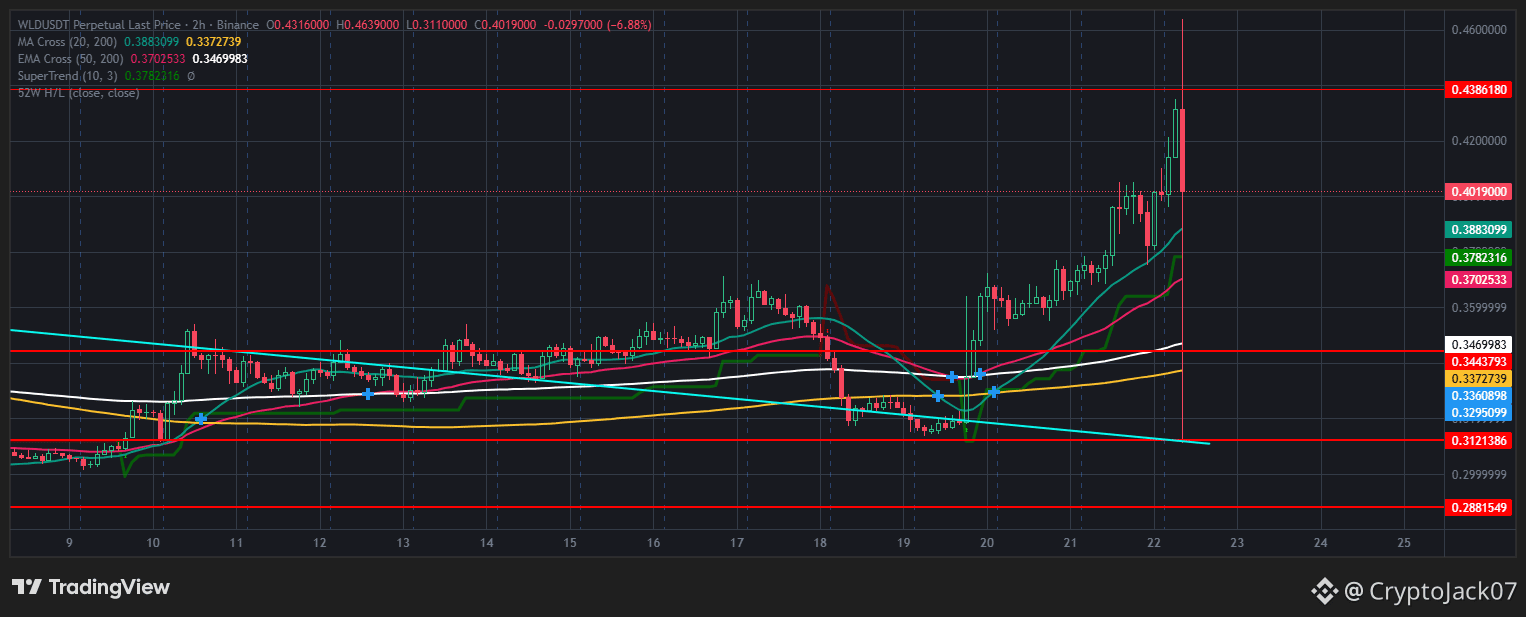Click the red 0.3121386 price axis tag
This screenshot has height=617, width=1526.
1480,440
